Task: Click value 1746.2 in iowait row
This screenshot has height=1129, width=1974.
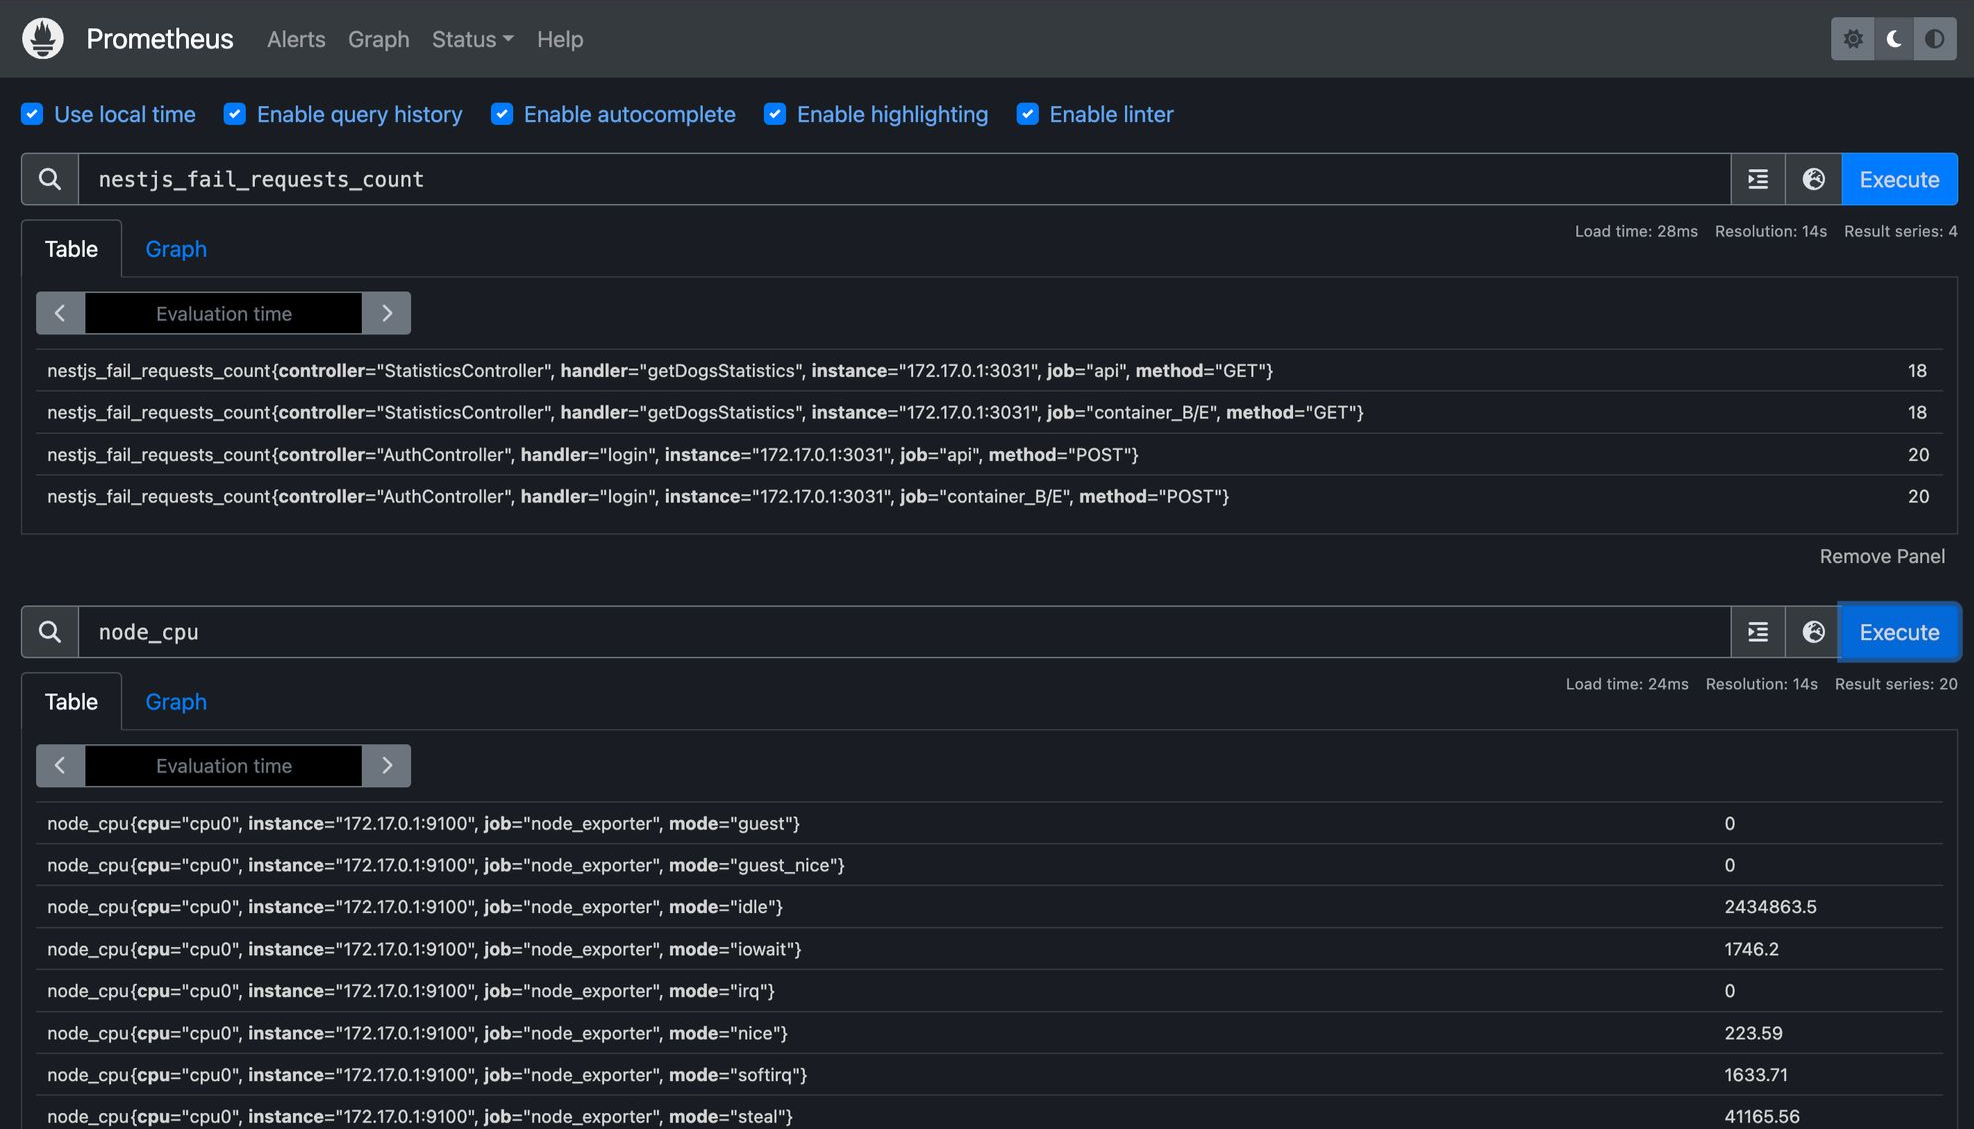Action: (1751, 949)
